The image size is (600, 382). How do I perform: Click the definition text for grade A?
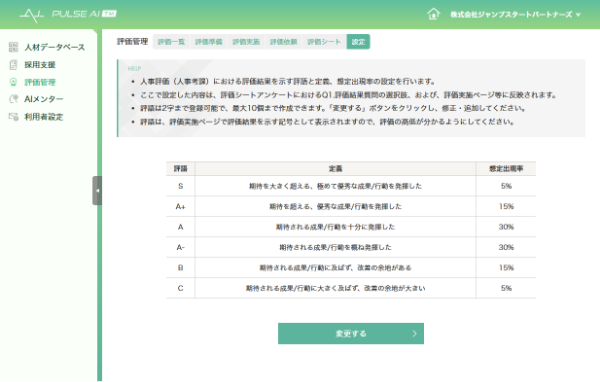tap(336, 227)
